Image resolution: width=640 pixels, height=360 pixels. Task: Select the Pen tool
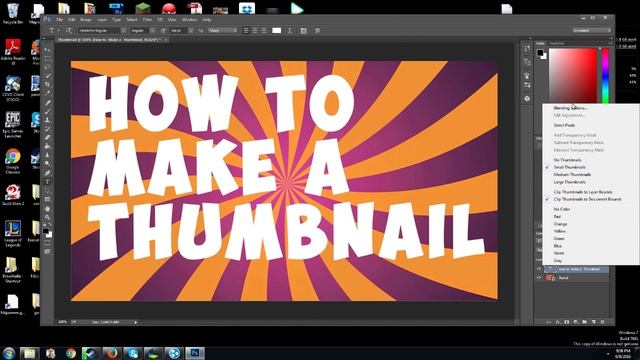click(x=47, y=173)
